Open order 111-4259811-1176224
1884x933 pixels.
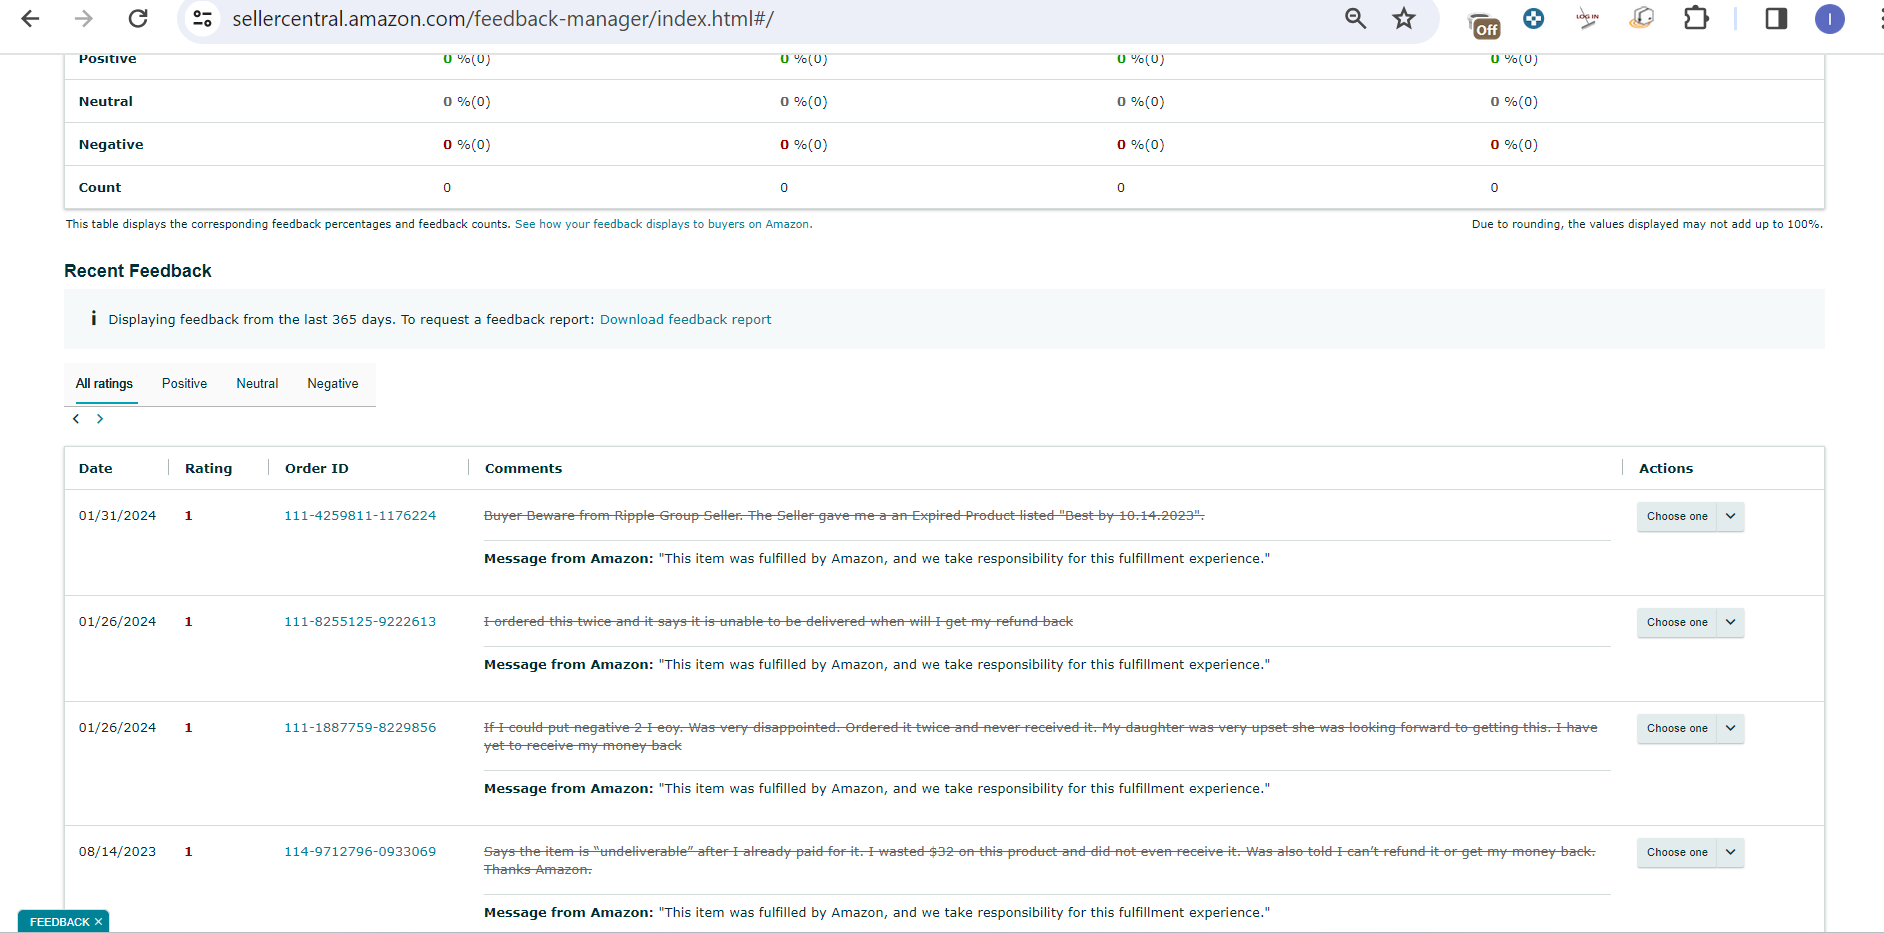coord(360,516)
